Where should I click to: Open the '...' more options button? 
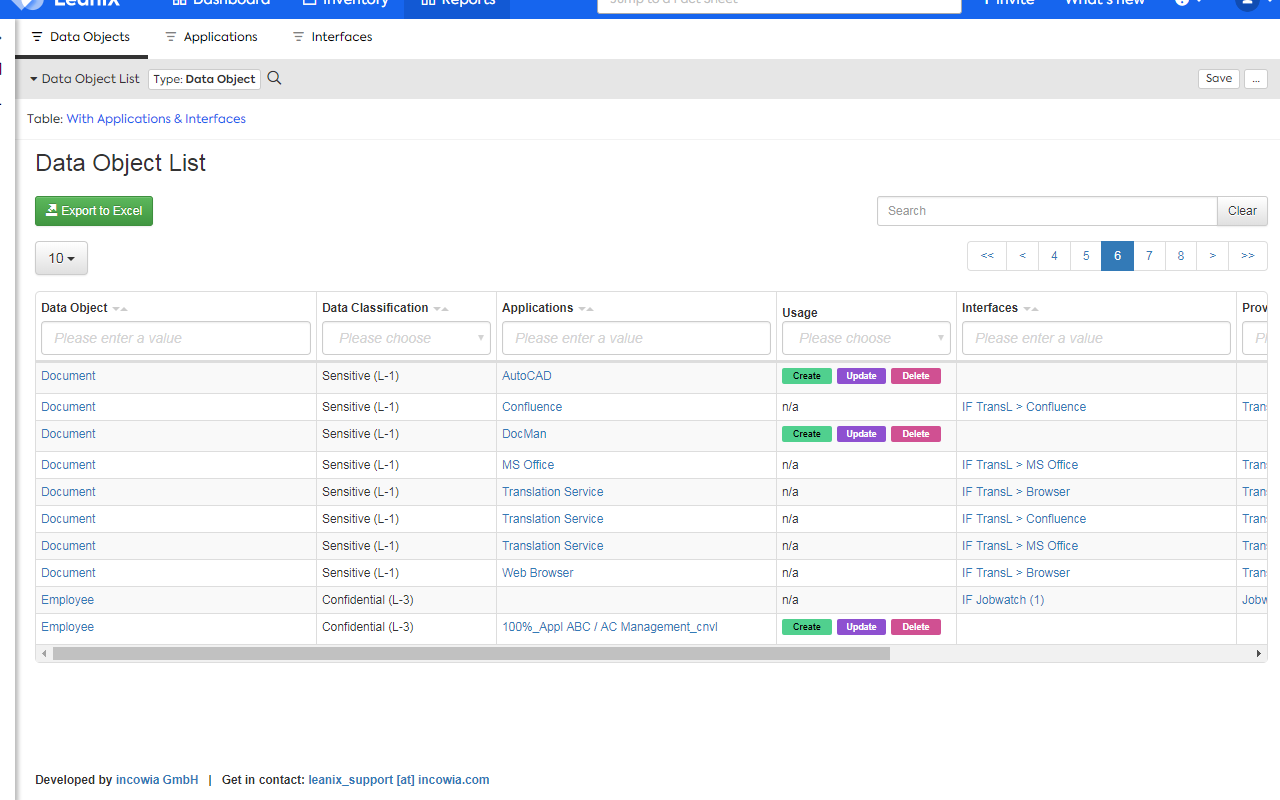[x=1256, y=79]
